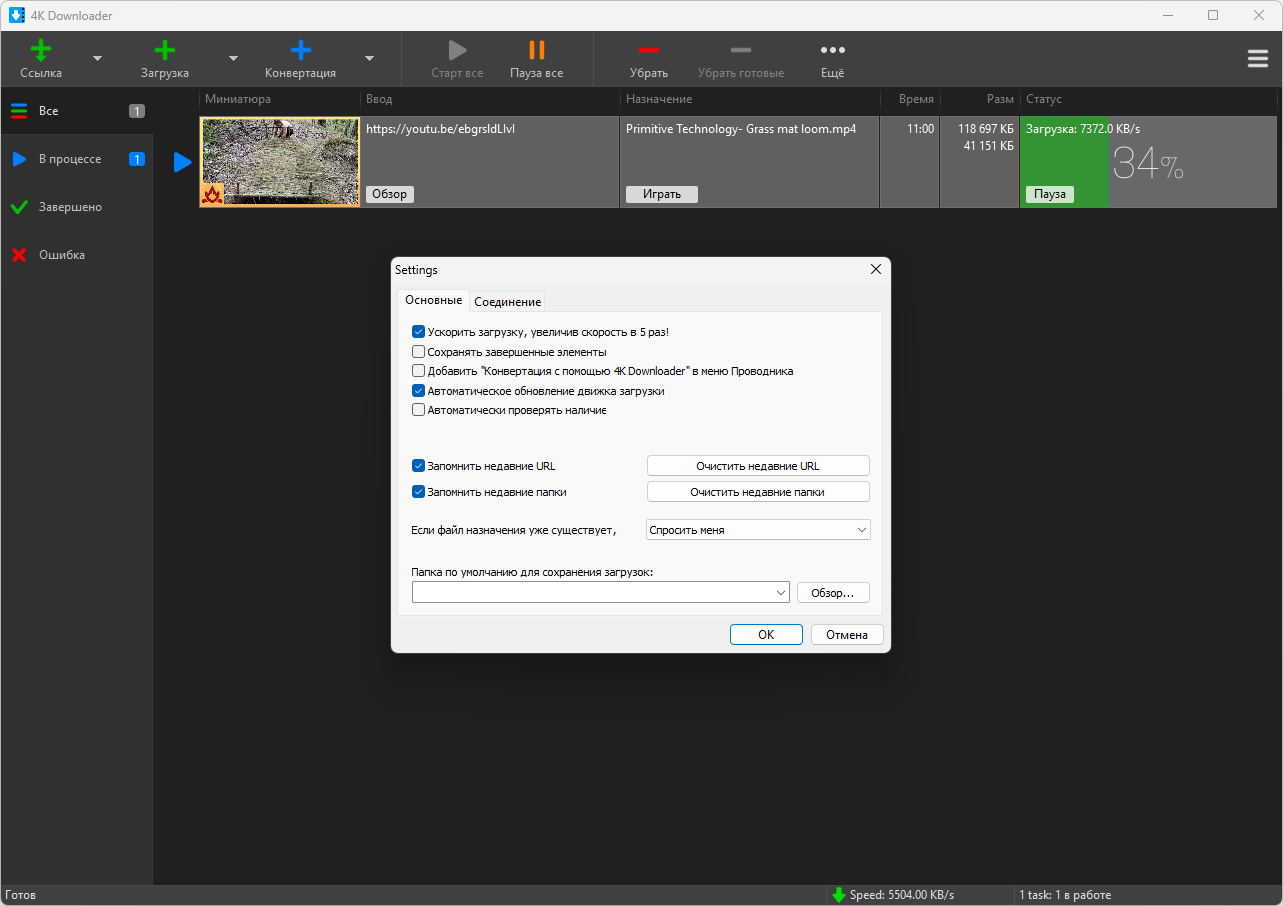
Task: Click Очистить недавние URL button
Action: point(758,466)
